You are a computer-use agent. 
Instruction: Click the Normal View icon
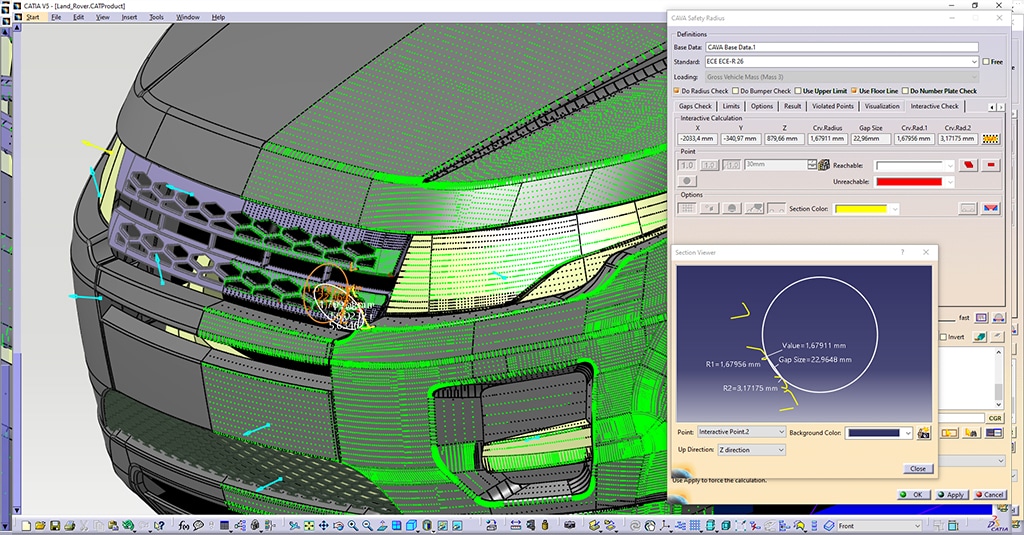(x=382, y=526)
